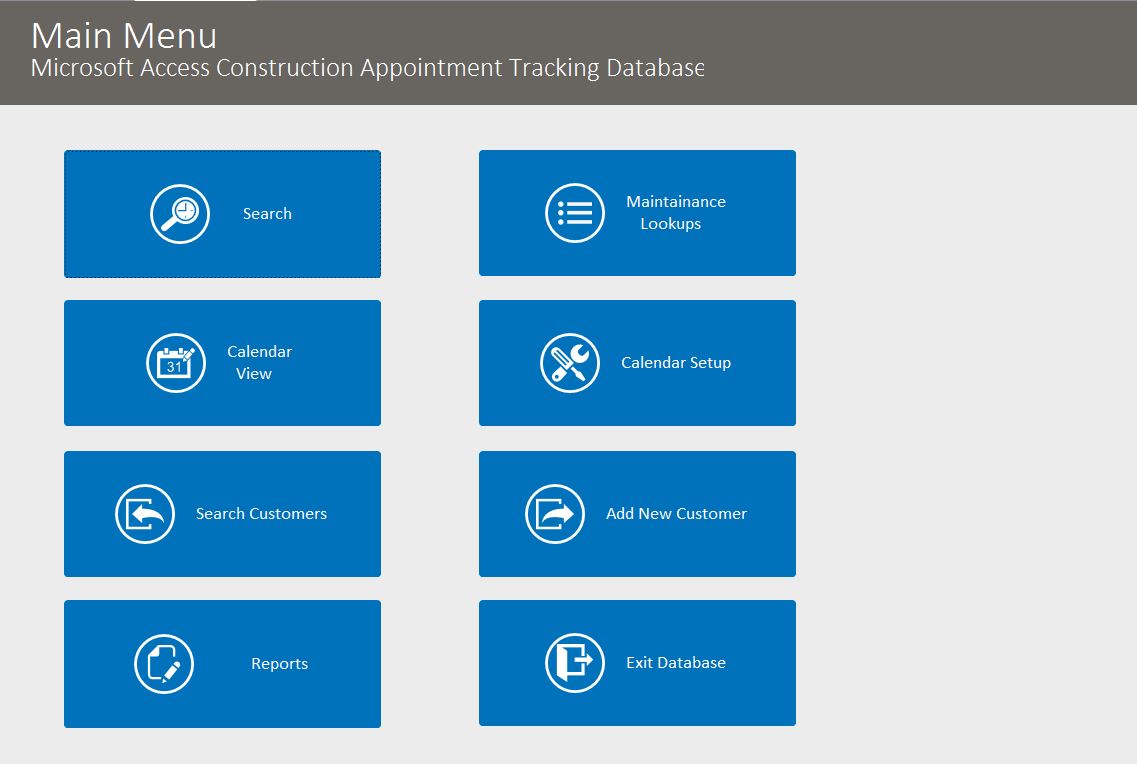Click the calendar 31 icon
This screenshot has height=764, width=1137.
coord(175,363)
